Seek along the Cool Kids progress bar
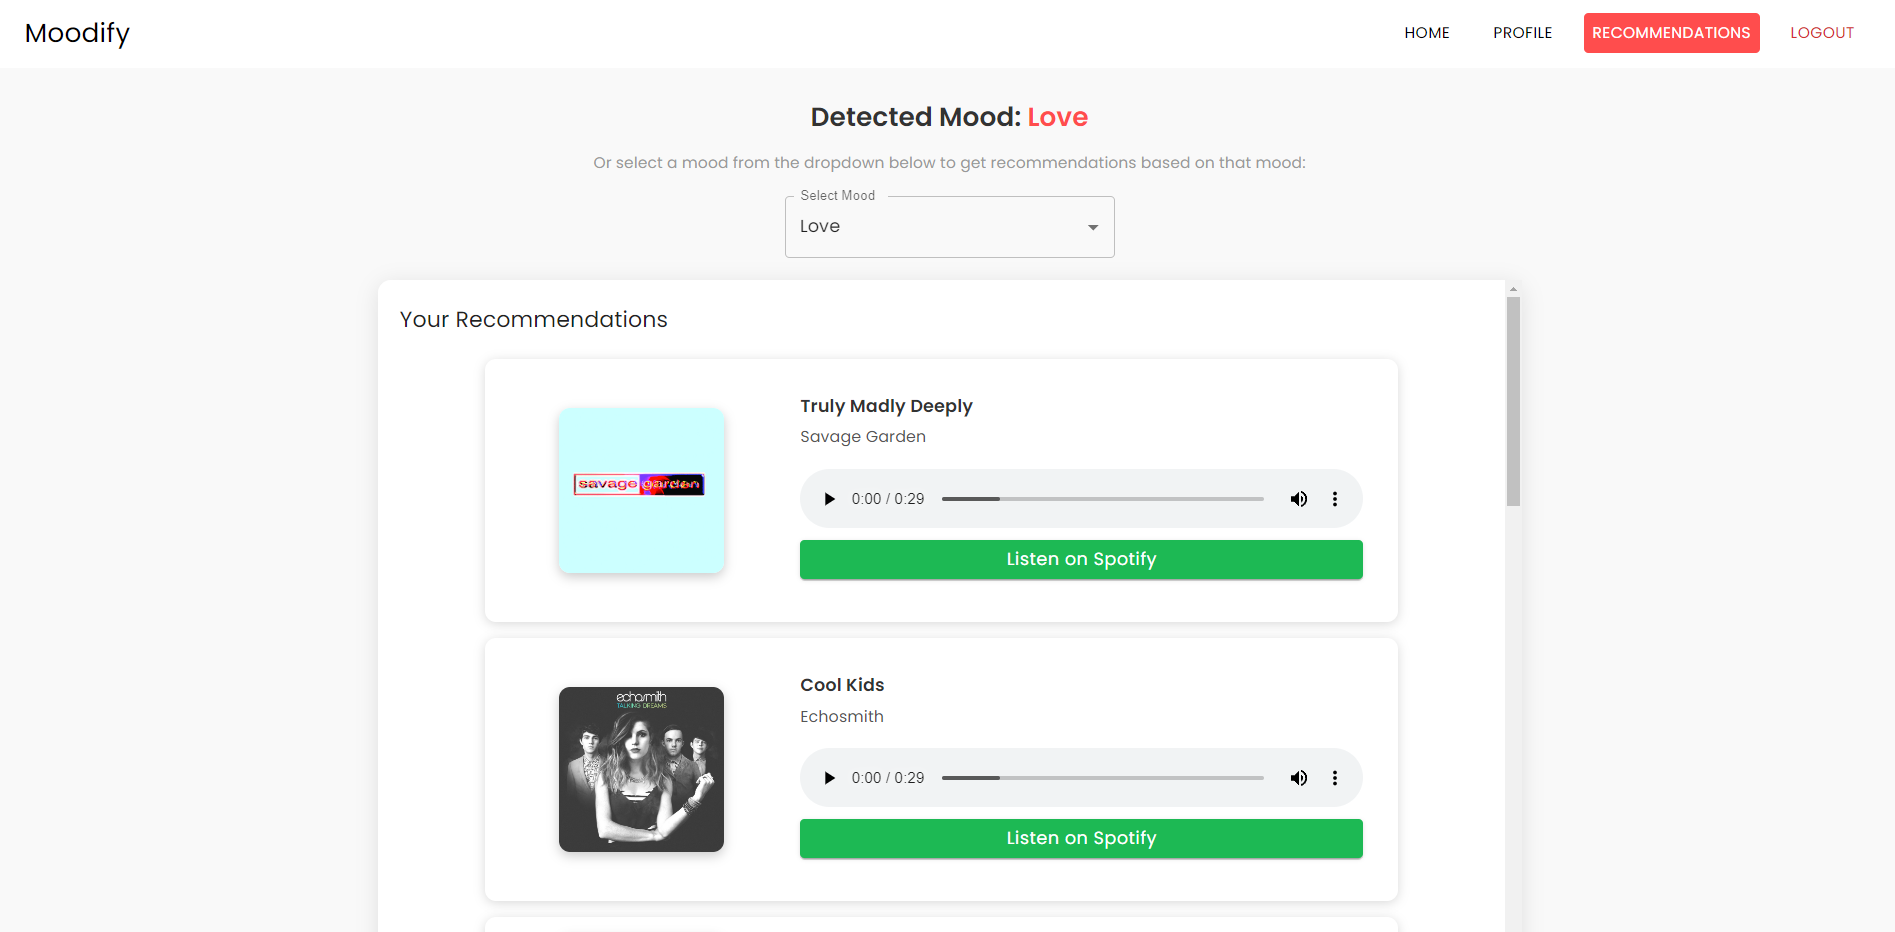Screen dimensions: 1895x932 [1103, 778]
